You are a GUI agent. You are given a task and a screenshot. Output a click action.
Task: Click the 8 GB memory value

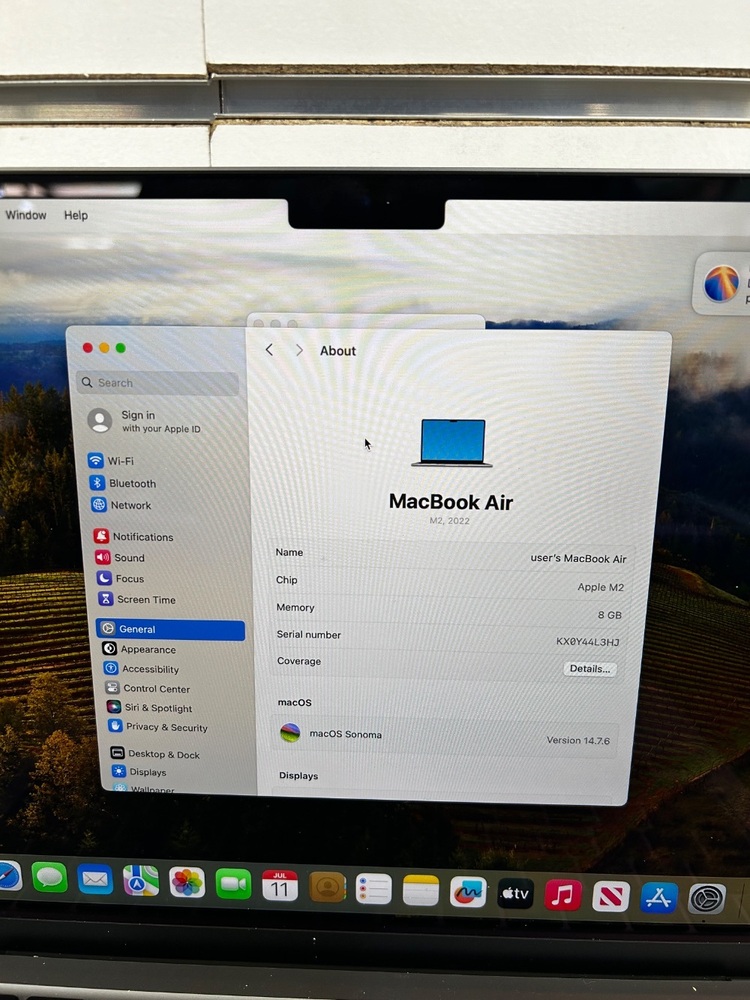coord(610,615)
